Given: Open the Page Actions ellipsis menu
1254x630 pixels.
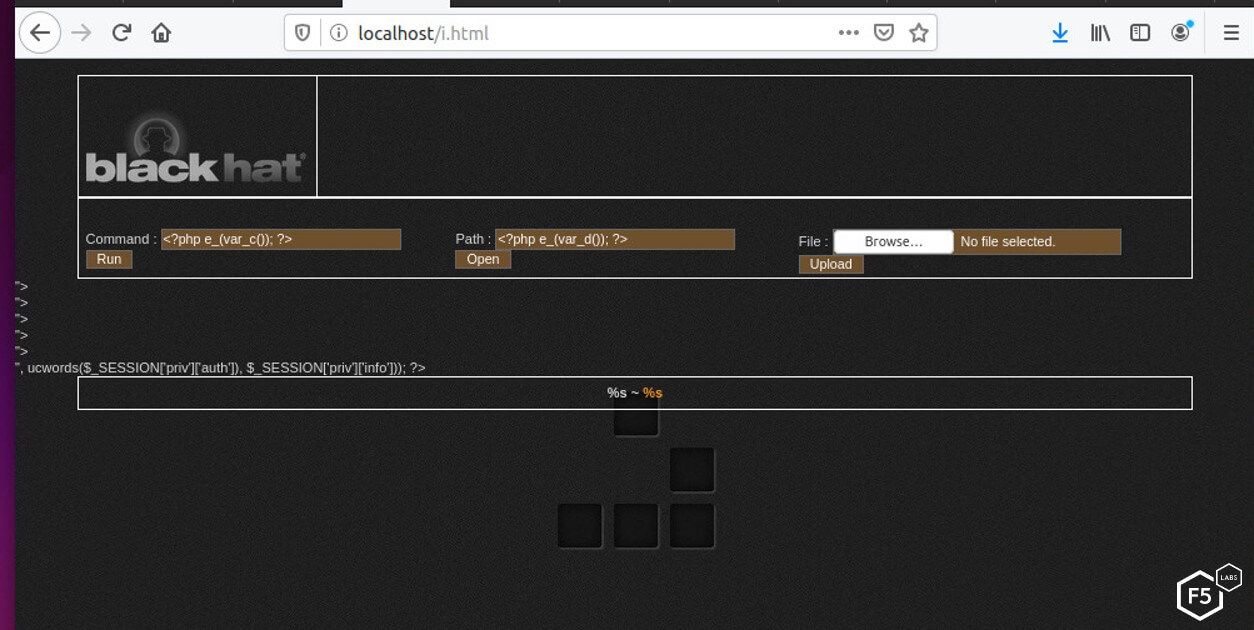Looking at the screenshot, I should click(x=848, y=32).
